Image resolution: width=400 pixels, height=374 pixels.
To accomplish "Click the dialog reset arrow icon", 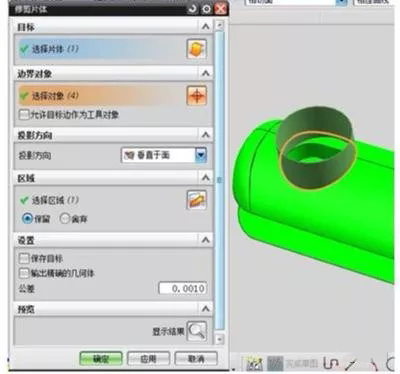I will pyautogui.click(x=192, y=9).
